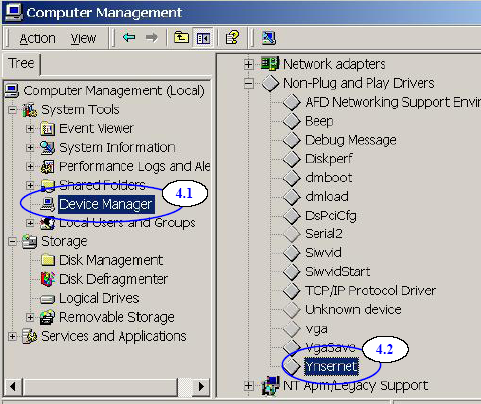481x404 pixels.
Task: Click the System Information icon
Action: [47, 147]
